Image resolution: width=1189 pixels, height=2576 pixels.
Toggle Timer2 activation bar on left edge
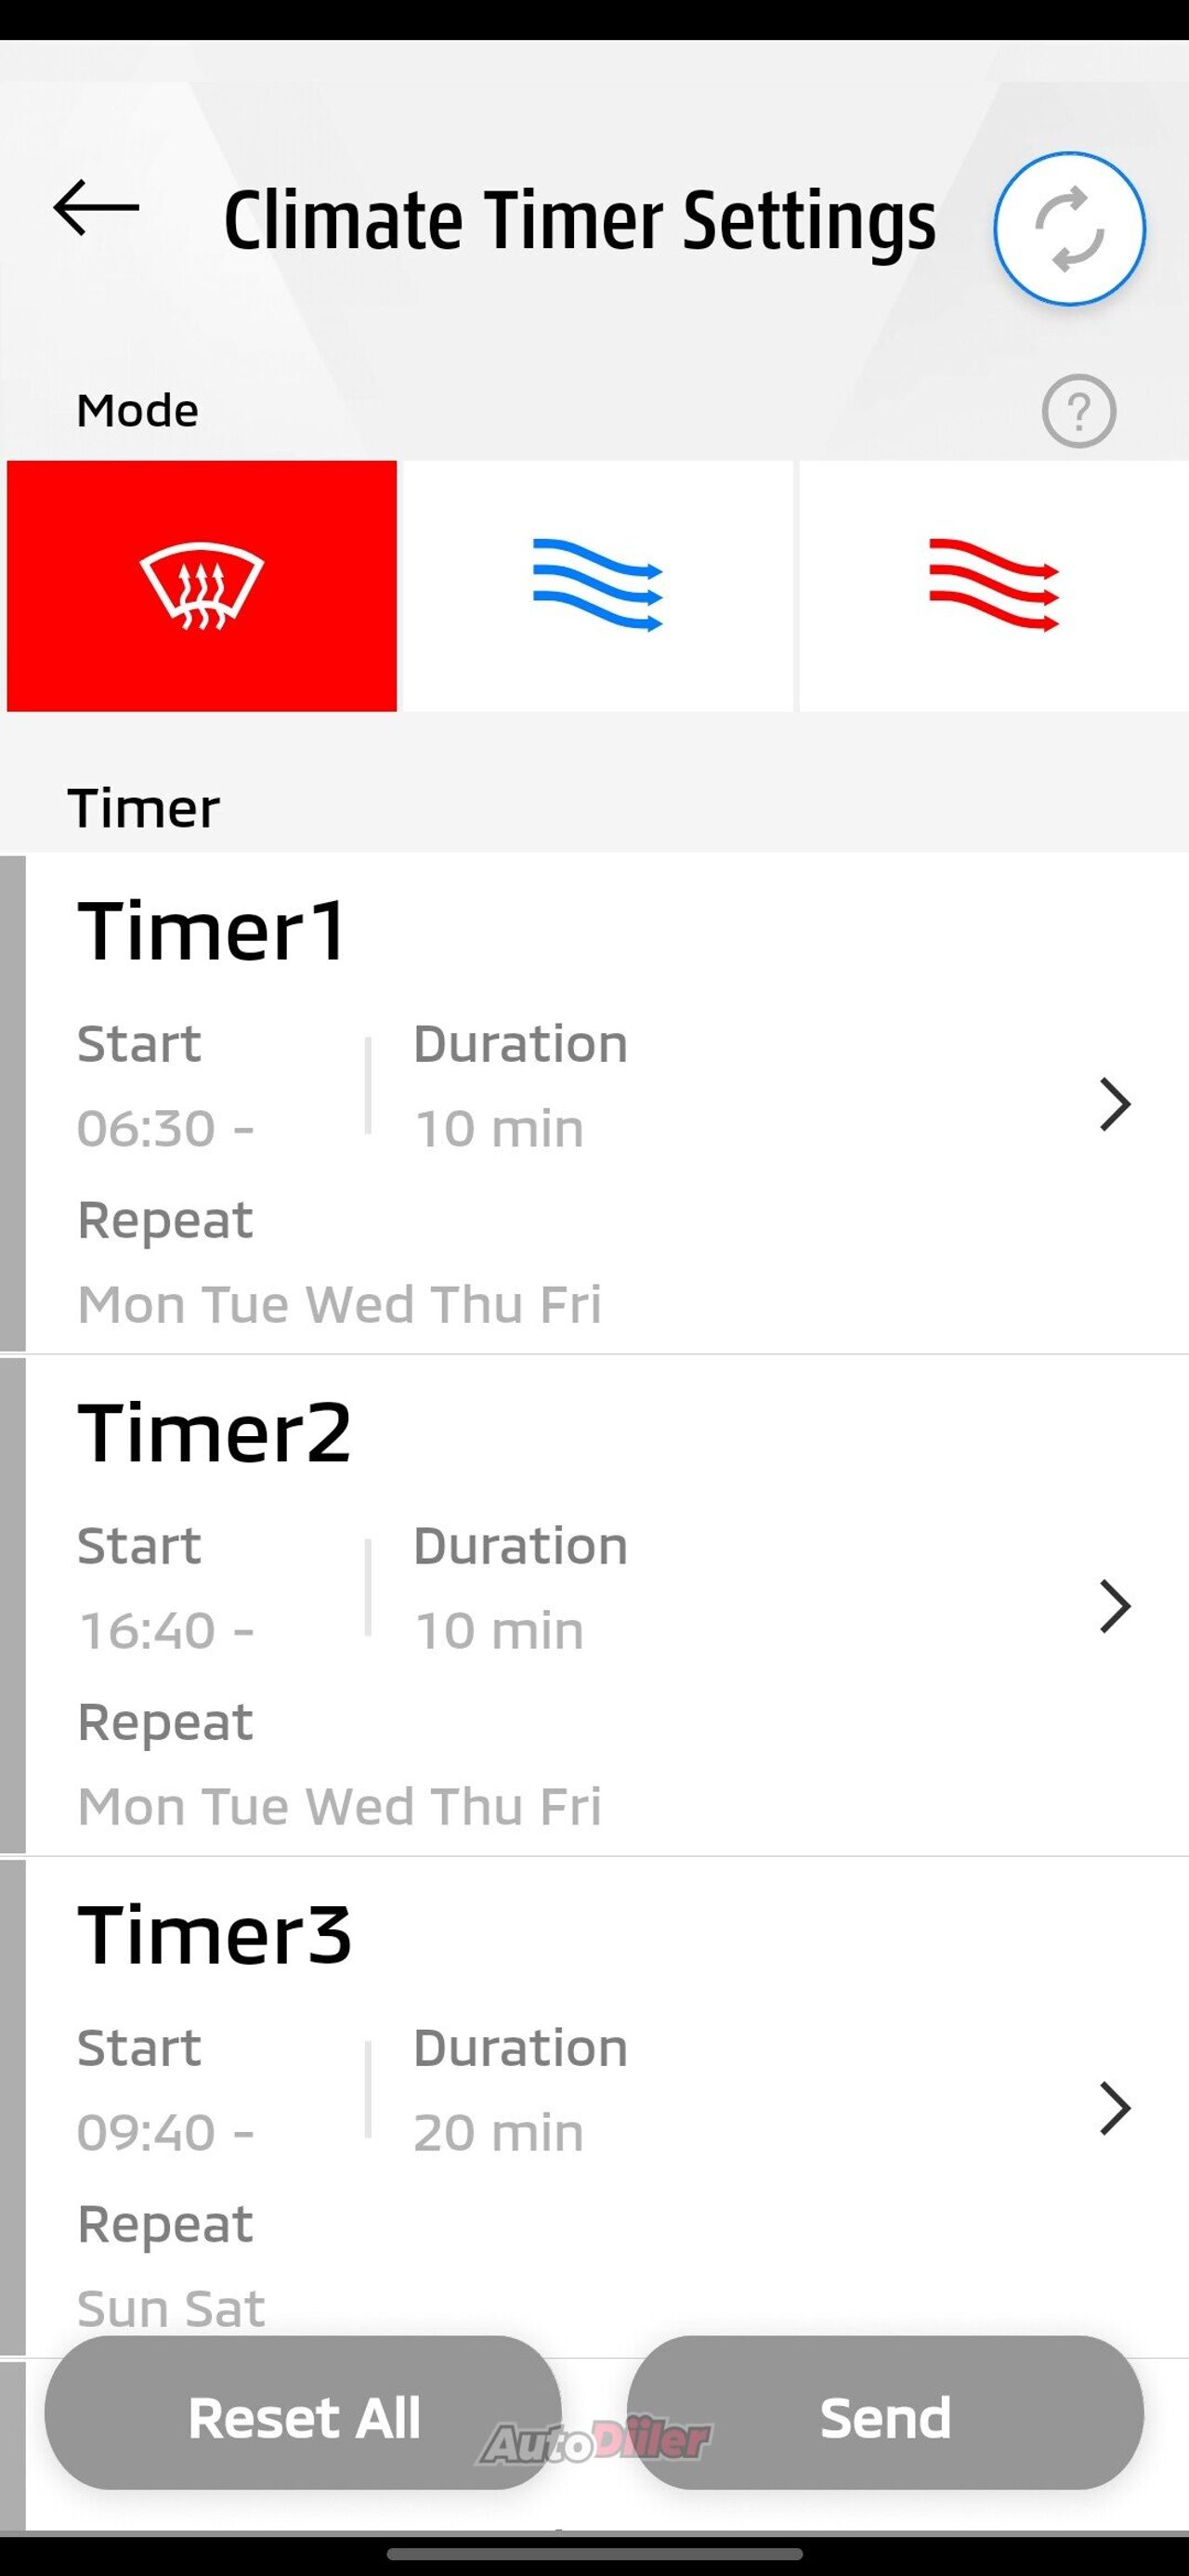pyautogui.click(x=13, y=1605)
